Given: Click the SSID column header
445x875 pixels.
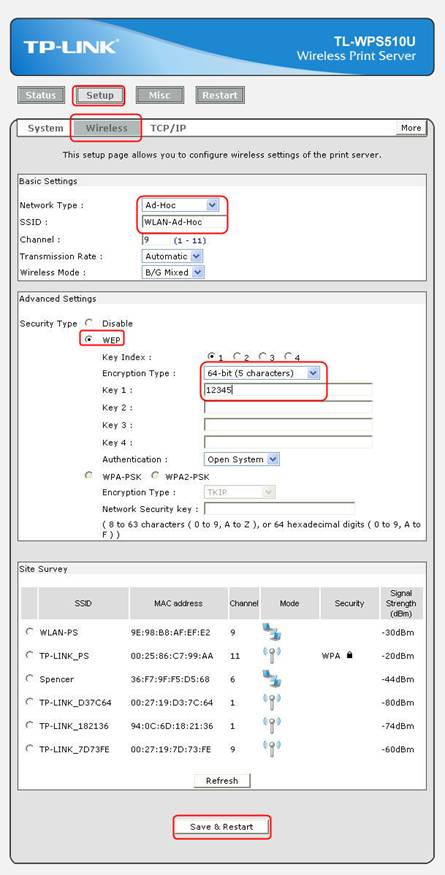Looking at the screenshot, I should [x=83, y=603].
